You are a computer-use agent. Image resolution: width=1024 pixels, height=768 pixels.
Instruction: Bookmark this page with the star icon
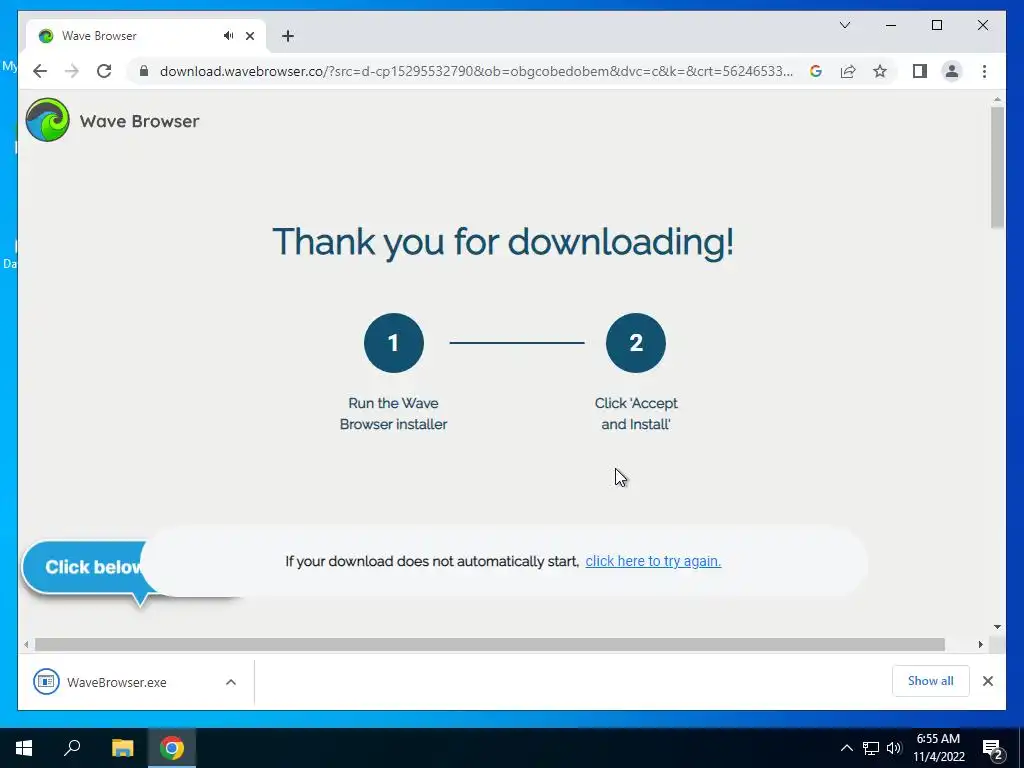coord(880,71)
